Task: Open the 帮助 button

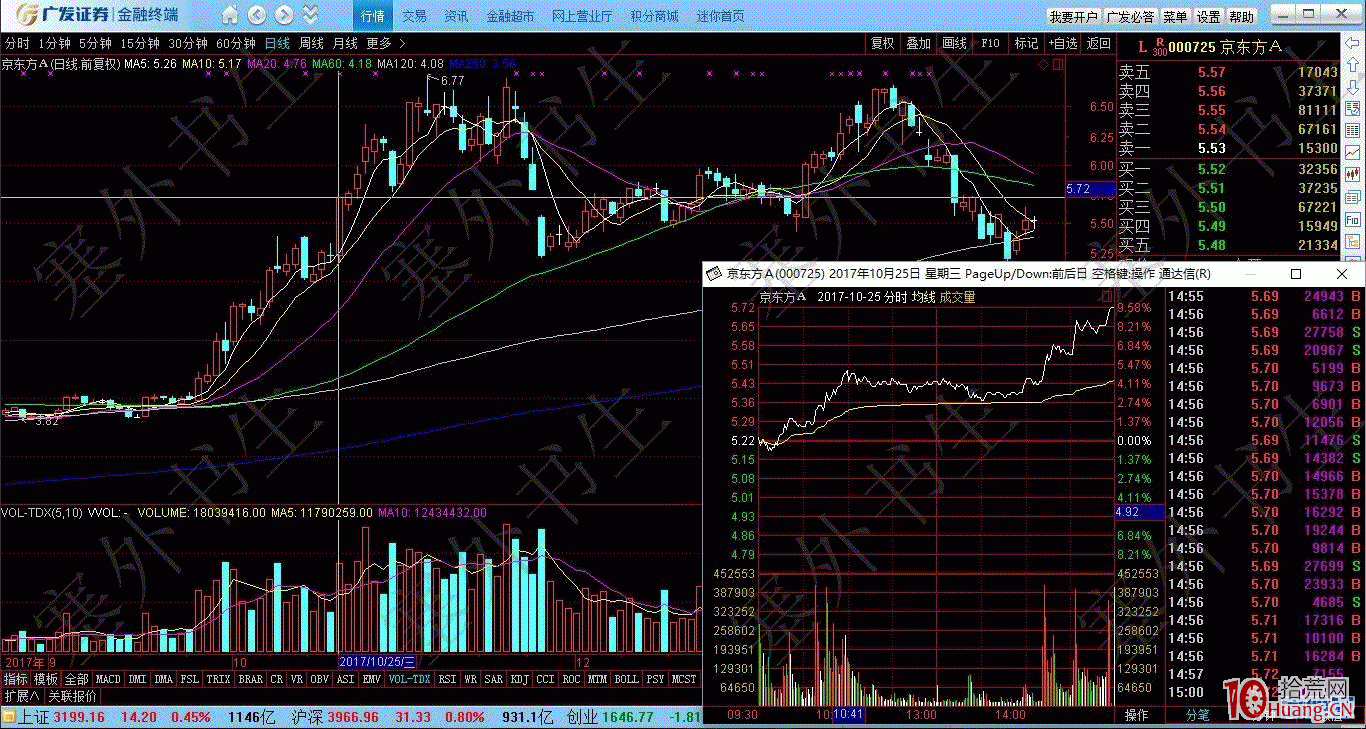Action: point(1242,17)
